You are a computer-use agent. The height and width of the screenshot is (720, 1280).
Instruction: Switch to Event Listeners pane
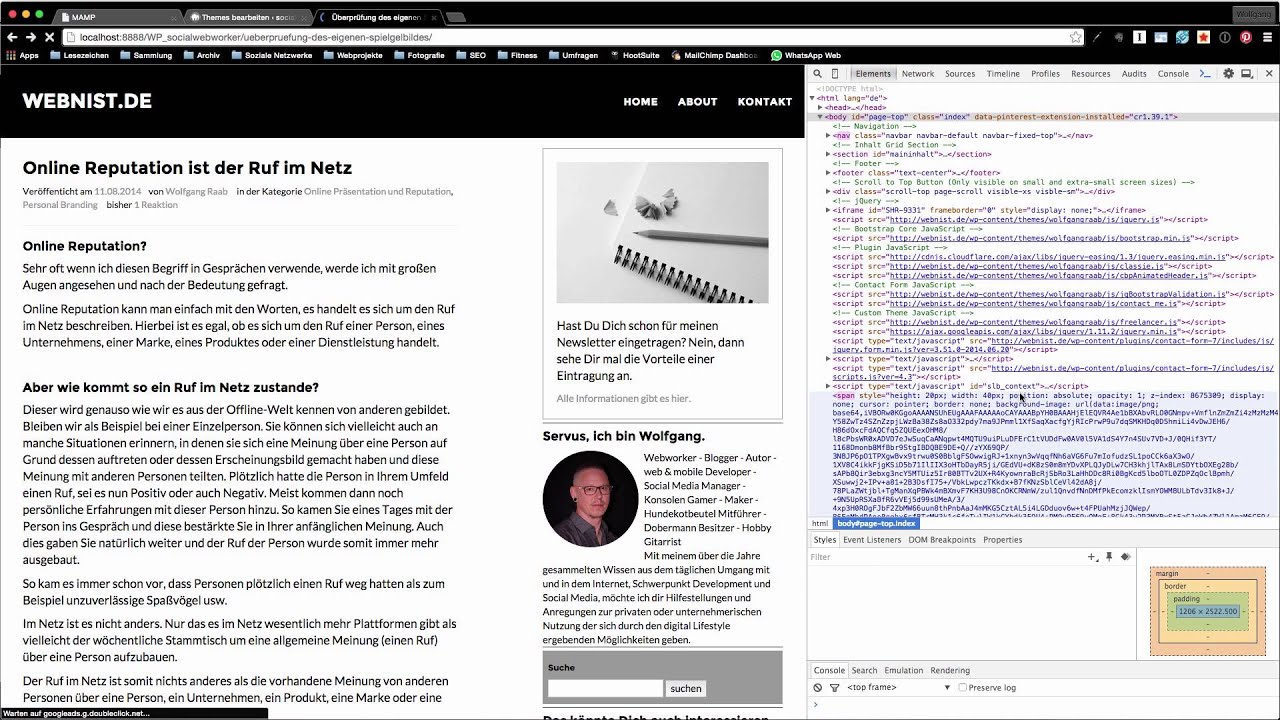(871, 540)
